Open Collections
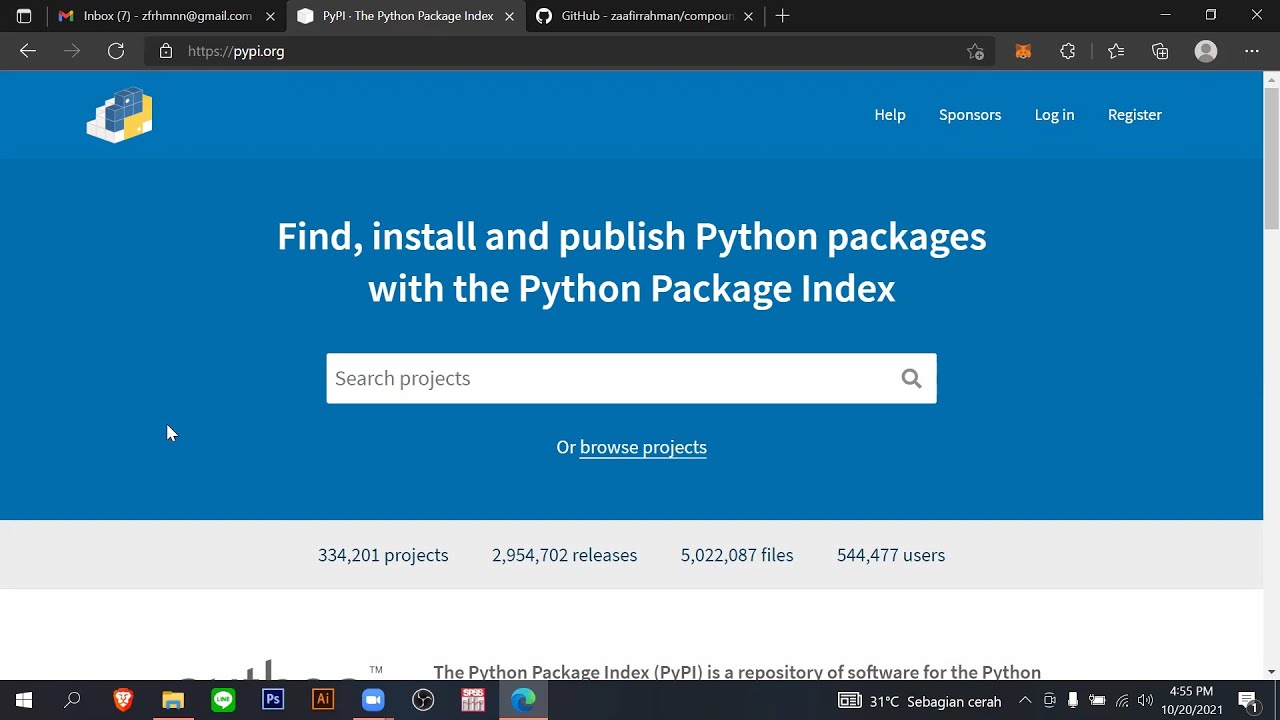The height and width of the screenshot is (720, 1280). pyautogui.click(x=1160, y=51)
